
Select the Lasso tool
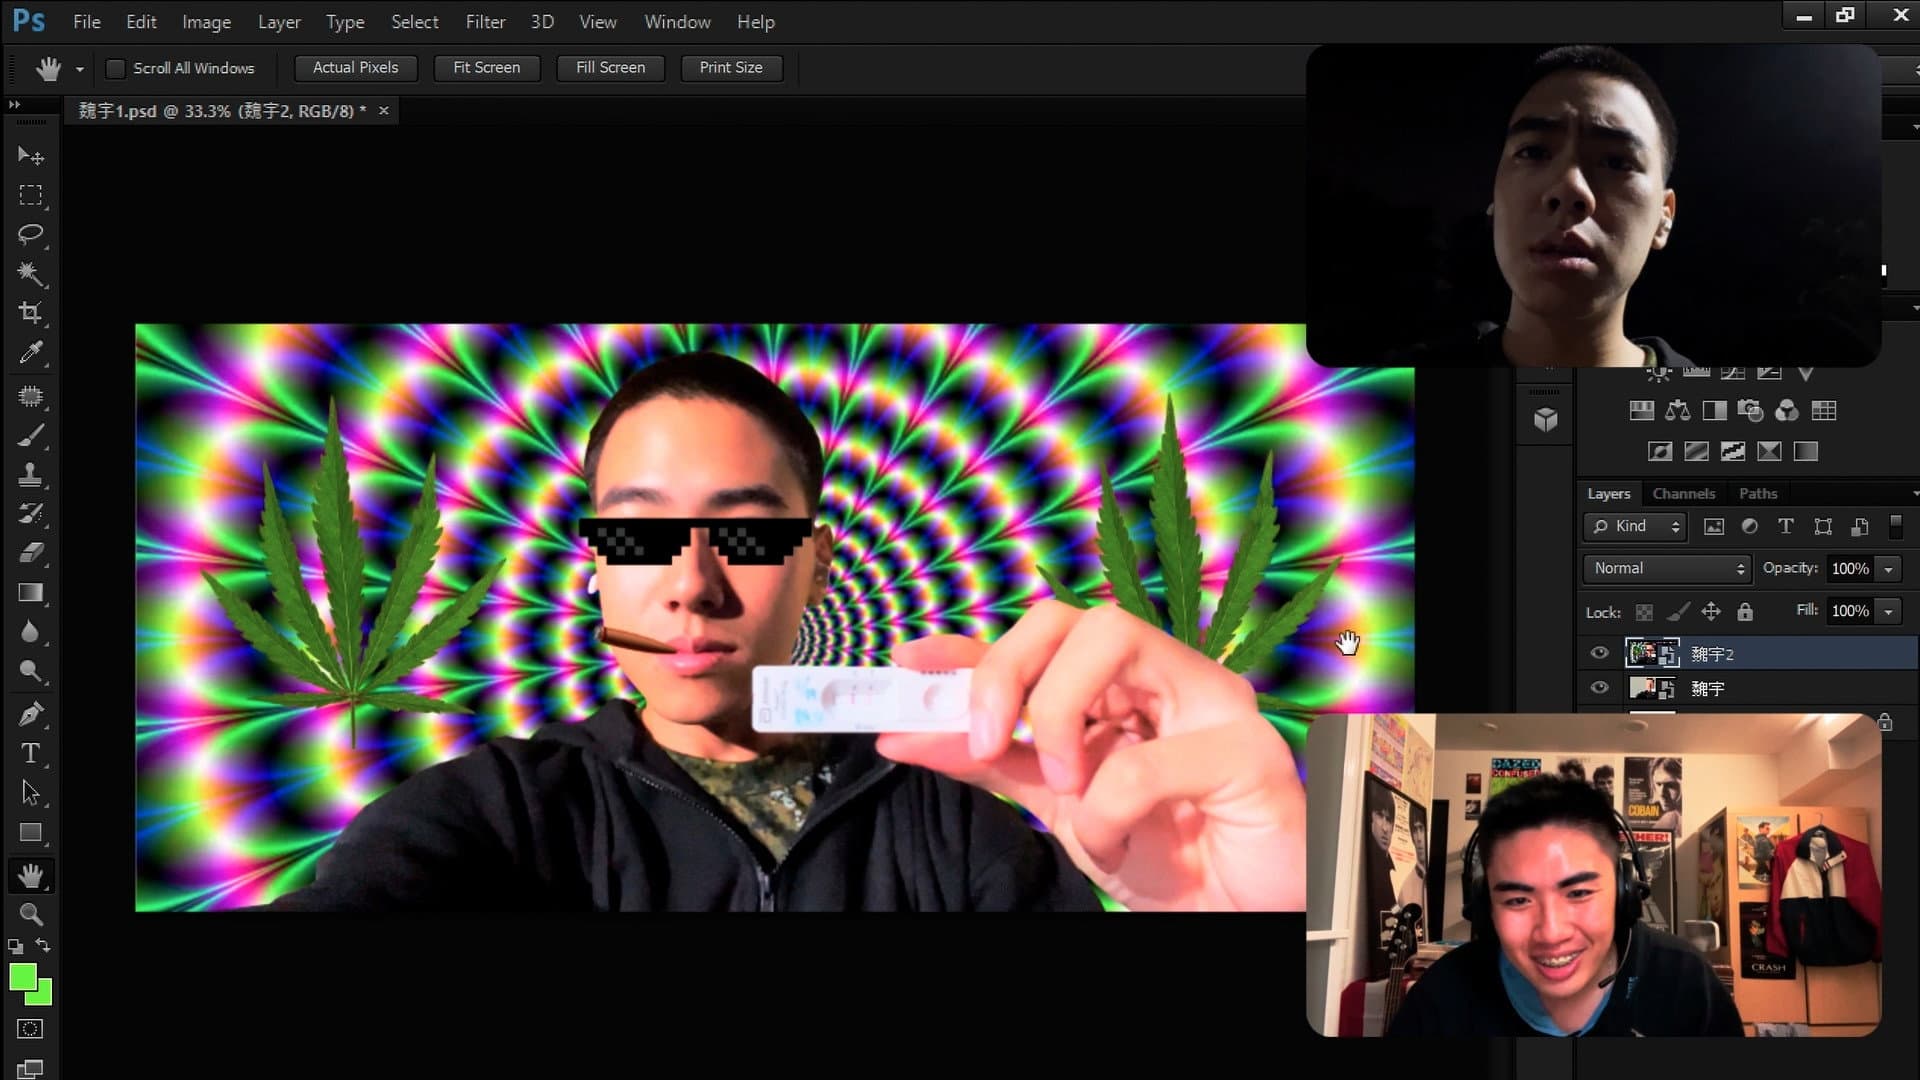coord(30,234)
